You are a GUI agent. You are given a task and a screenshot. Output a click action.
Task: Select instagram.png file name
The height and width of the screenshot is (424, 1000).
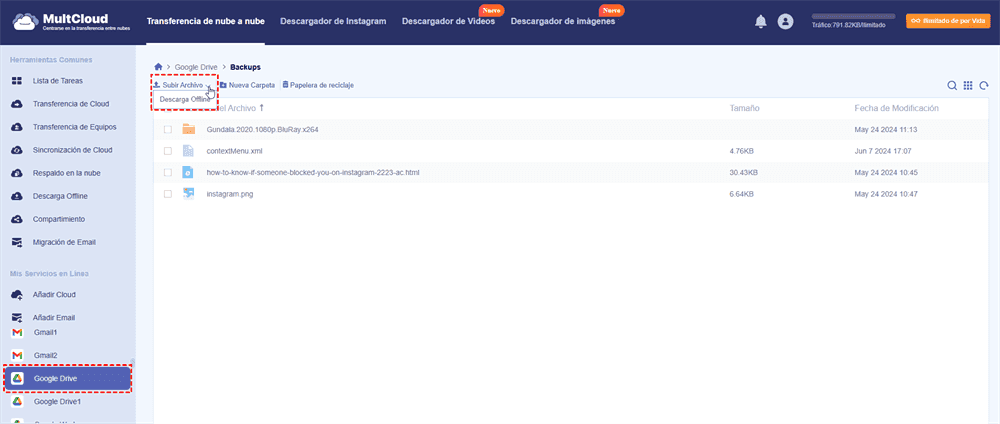point(230,194)
